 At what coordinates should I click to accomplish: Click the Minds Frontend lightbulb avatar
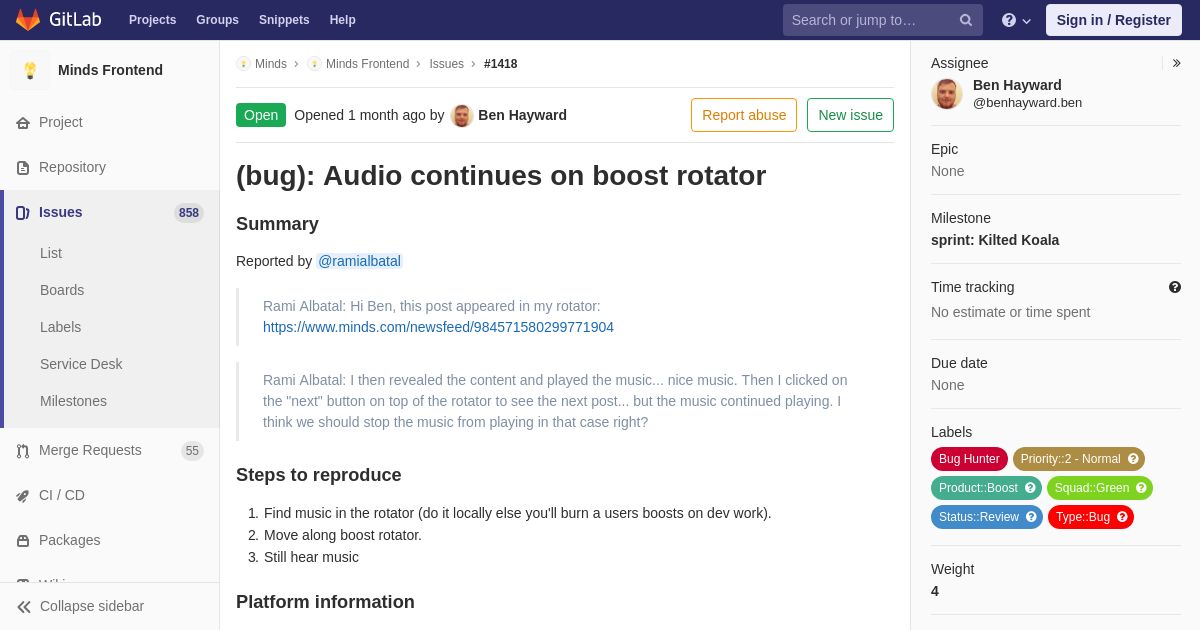(x=30, y=70)
